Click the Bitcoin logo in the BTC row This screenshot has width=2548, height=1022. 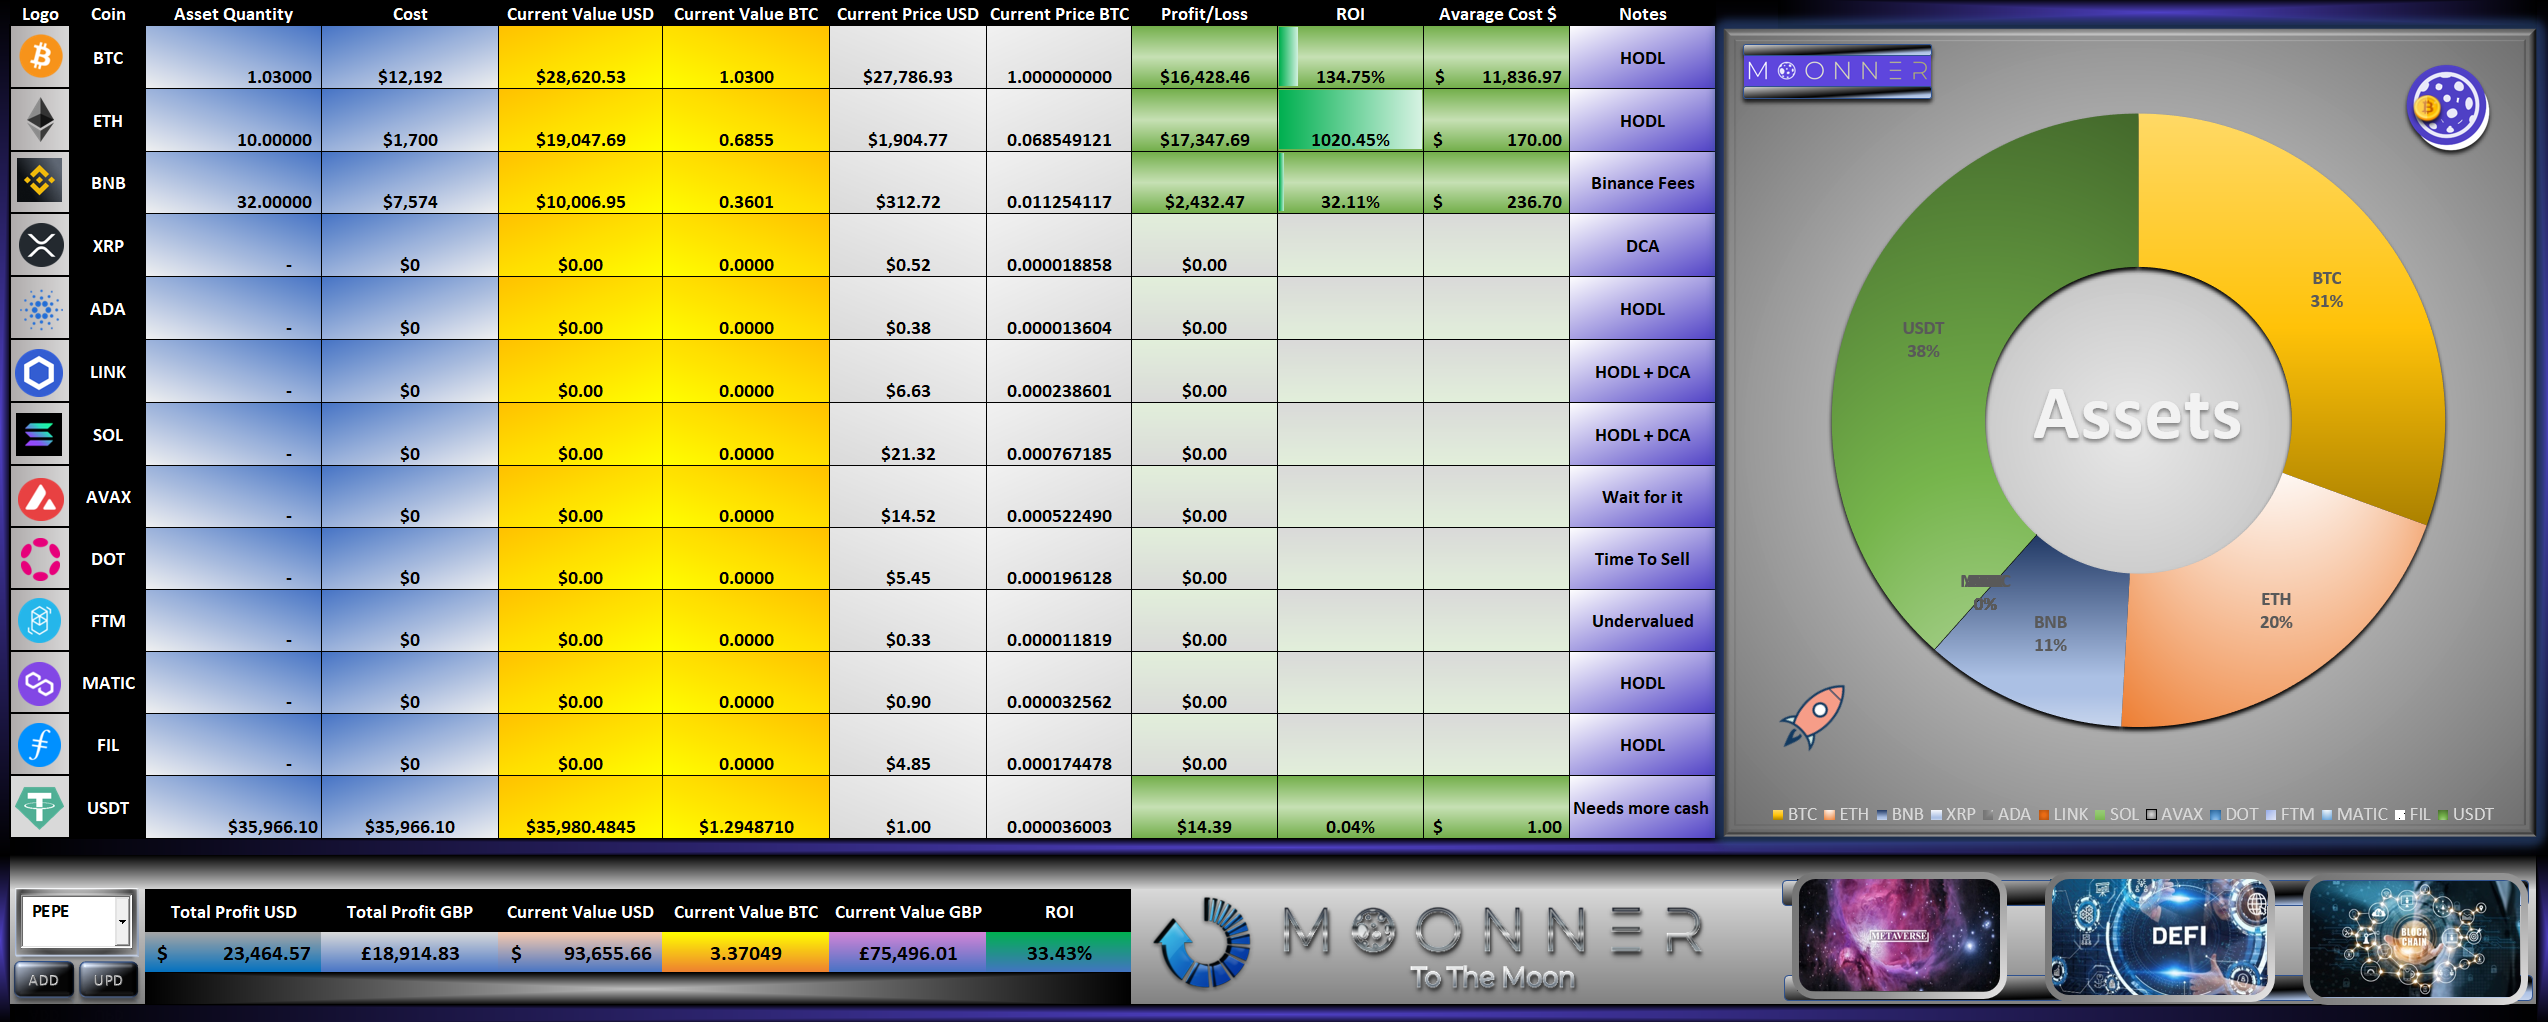pyautogui.click(x=40, y=57)
